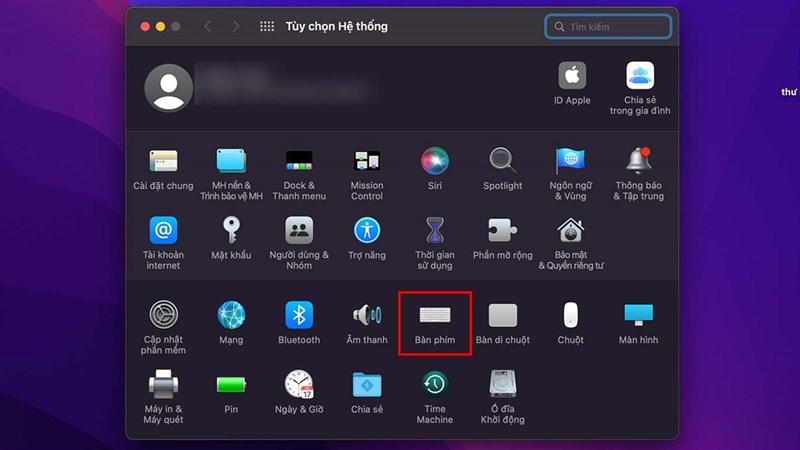Show all preferences grid button
Screen dimensions: 800x450
click(267, 26)
